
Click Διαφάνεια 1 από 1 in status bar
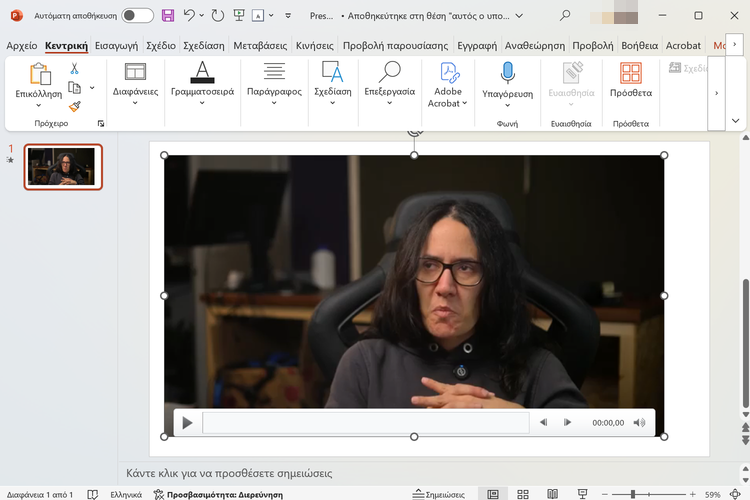(40, 494)
